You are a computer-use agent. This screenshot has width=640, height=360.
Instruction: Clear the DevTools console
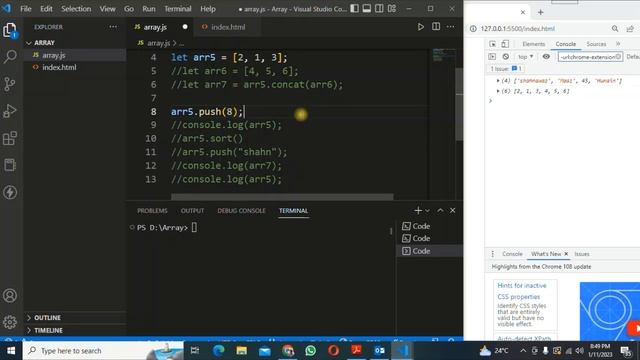click(506, 57)
